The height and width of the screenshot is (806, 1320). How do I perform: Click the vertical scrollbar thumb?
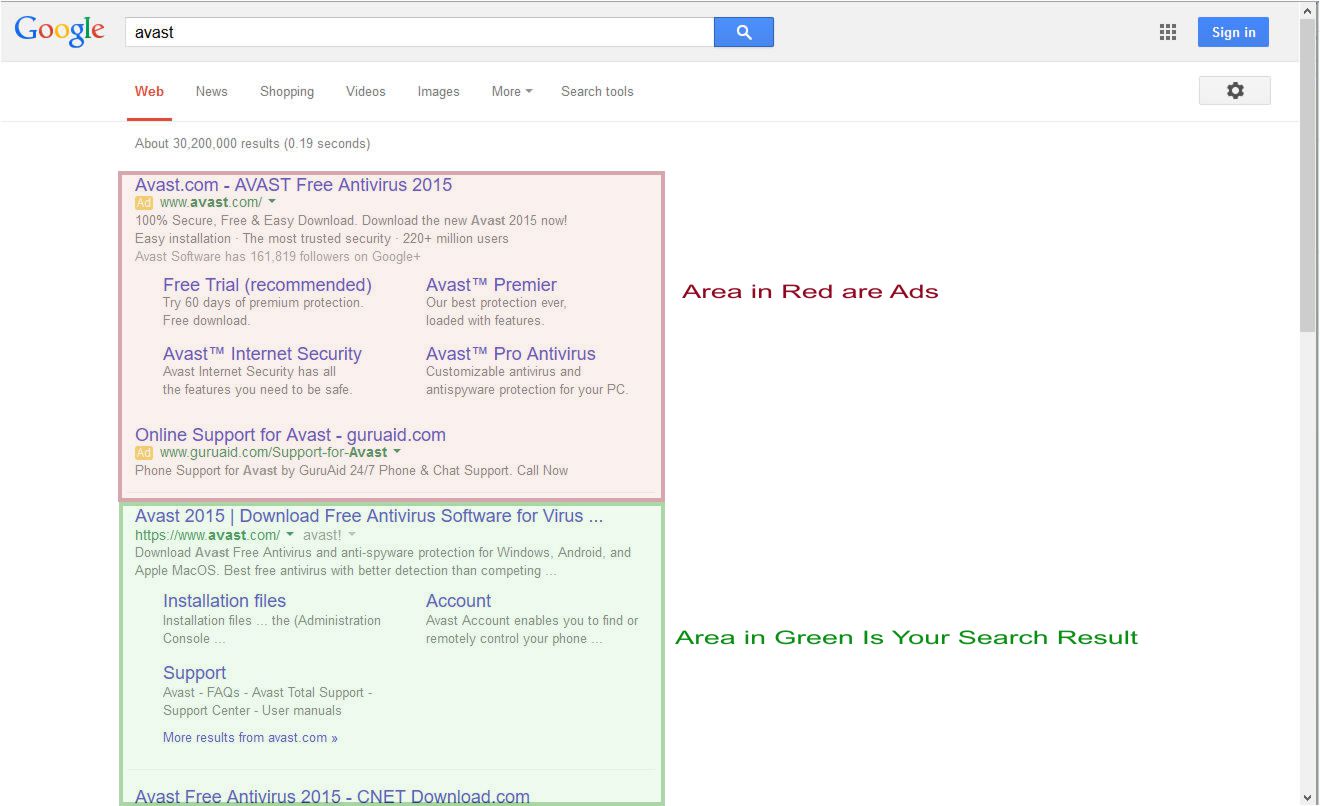pyautogui.click(x=1309, y=175)
